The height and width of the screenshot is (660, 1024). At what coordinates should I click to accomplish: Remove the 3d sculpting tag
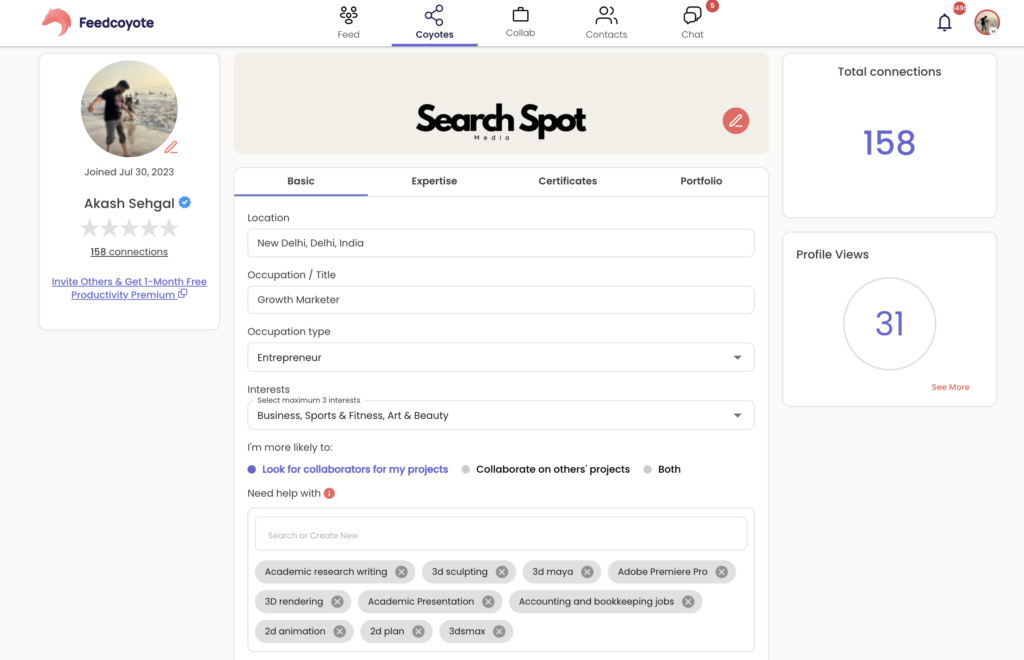click(502, 572)
